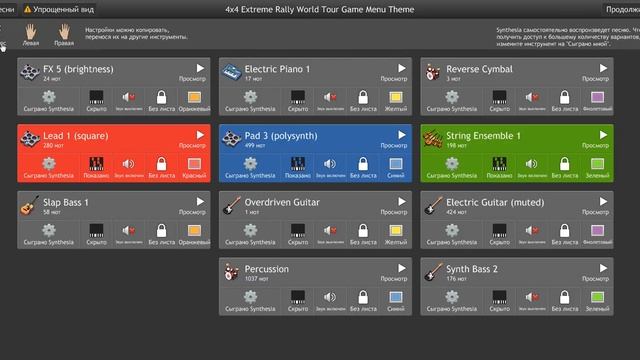Click the Electric Guitar (muted) track name
This screenshot has width=640, height=360.
(x=495, y=202)
